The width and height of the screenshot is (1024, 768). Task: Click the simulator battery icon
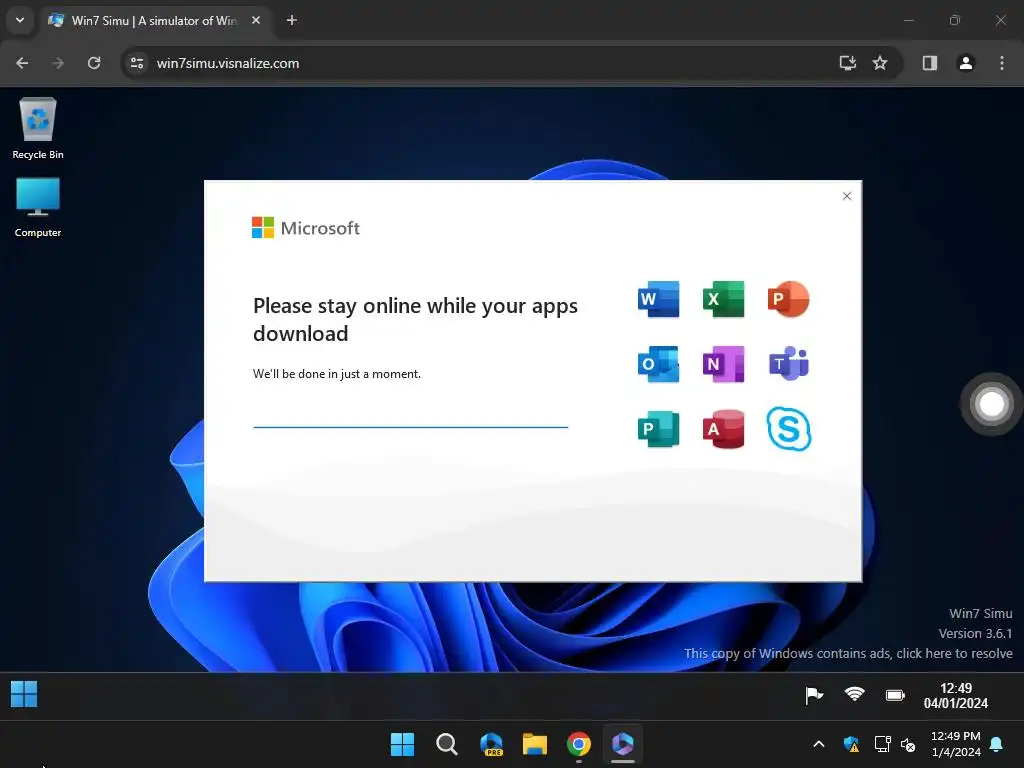tap(895, 695)
